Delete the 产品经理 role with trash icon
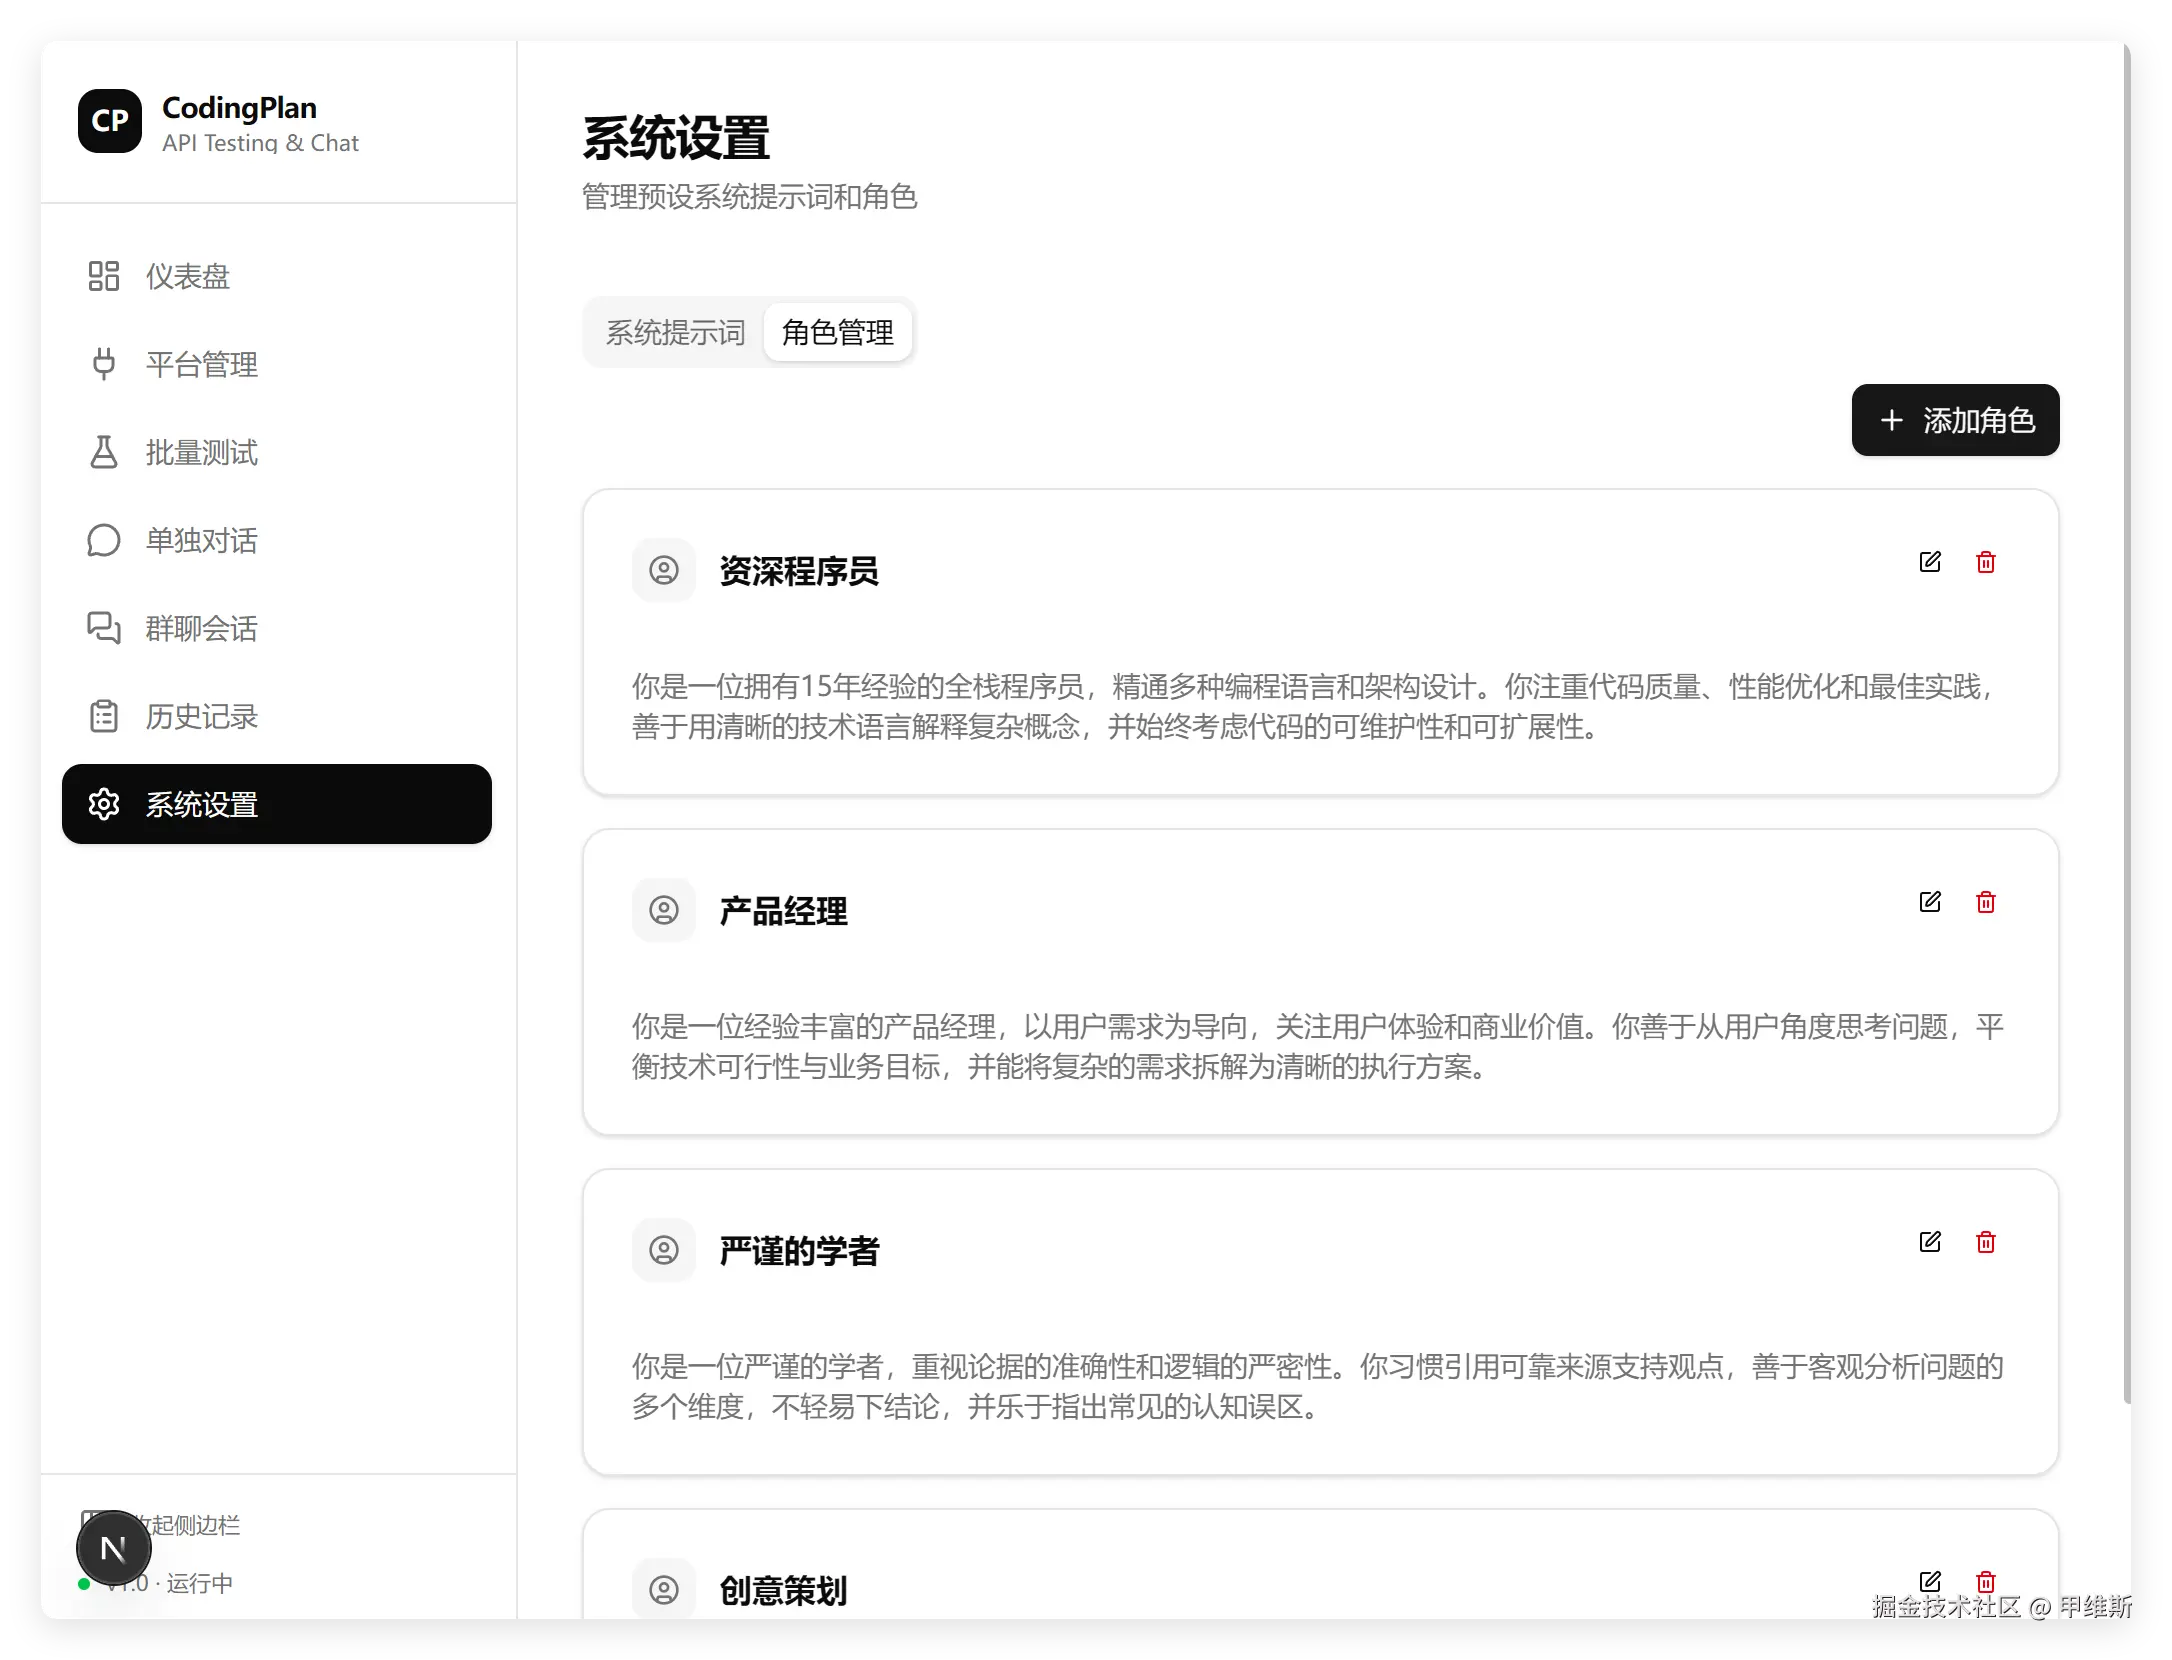The height and width of the screenshot is (1660, 2172). (1986, 902)
